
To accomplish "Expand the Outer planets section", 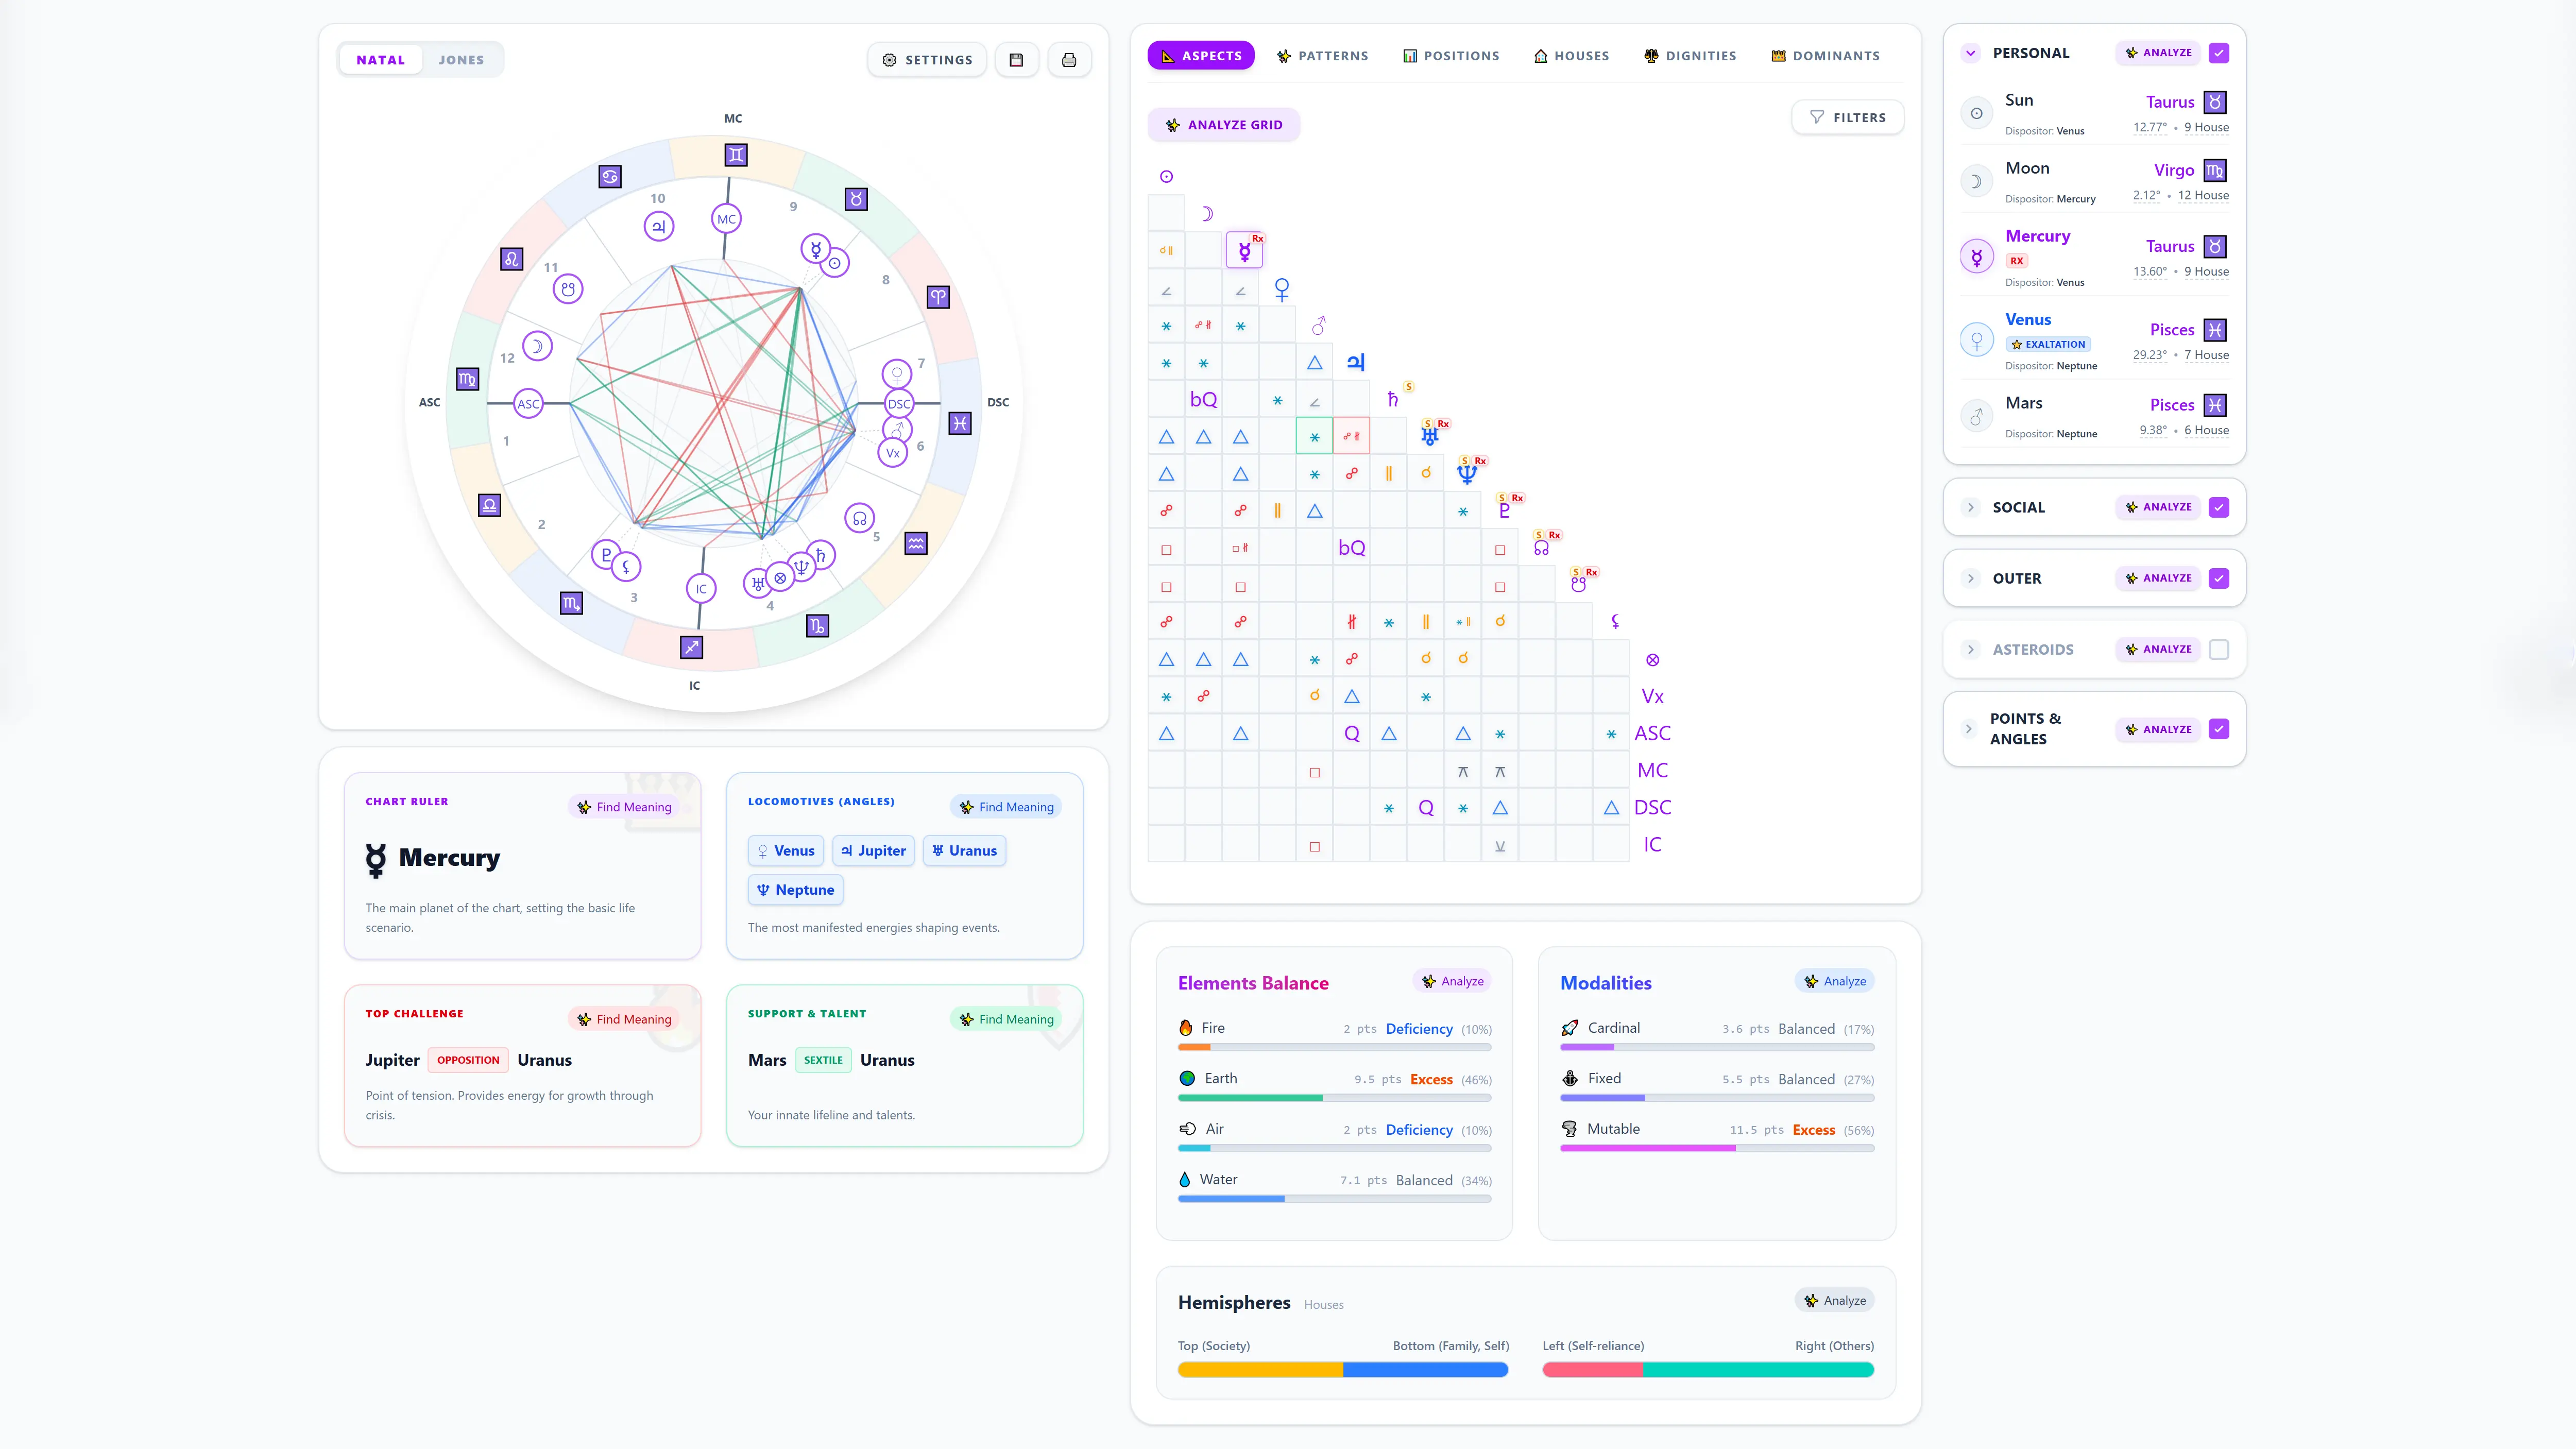I will [x=1970, y=578].
